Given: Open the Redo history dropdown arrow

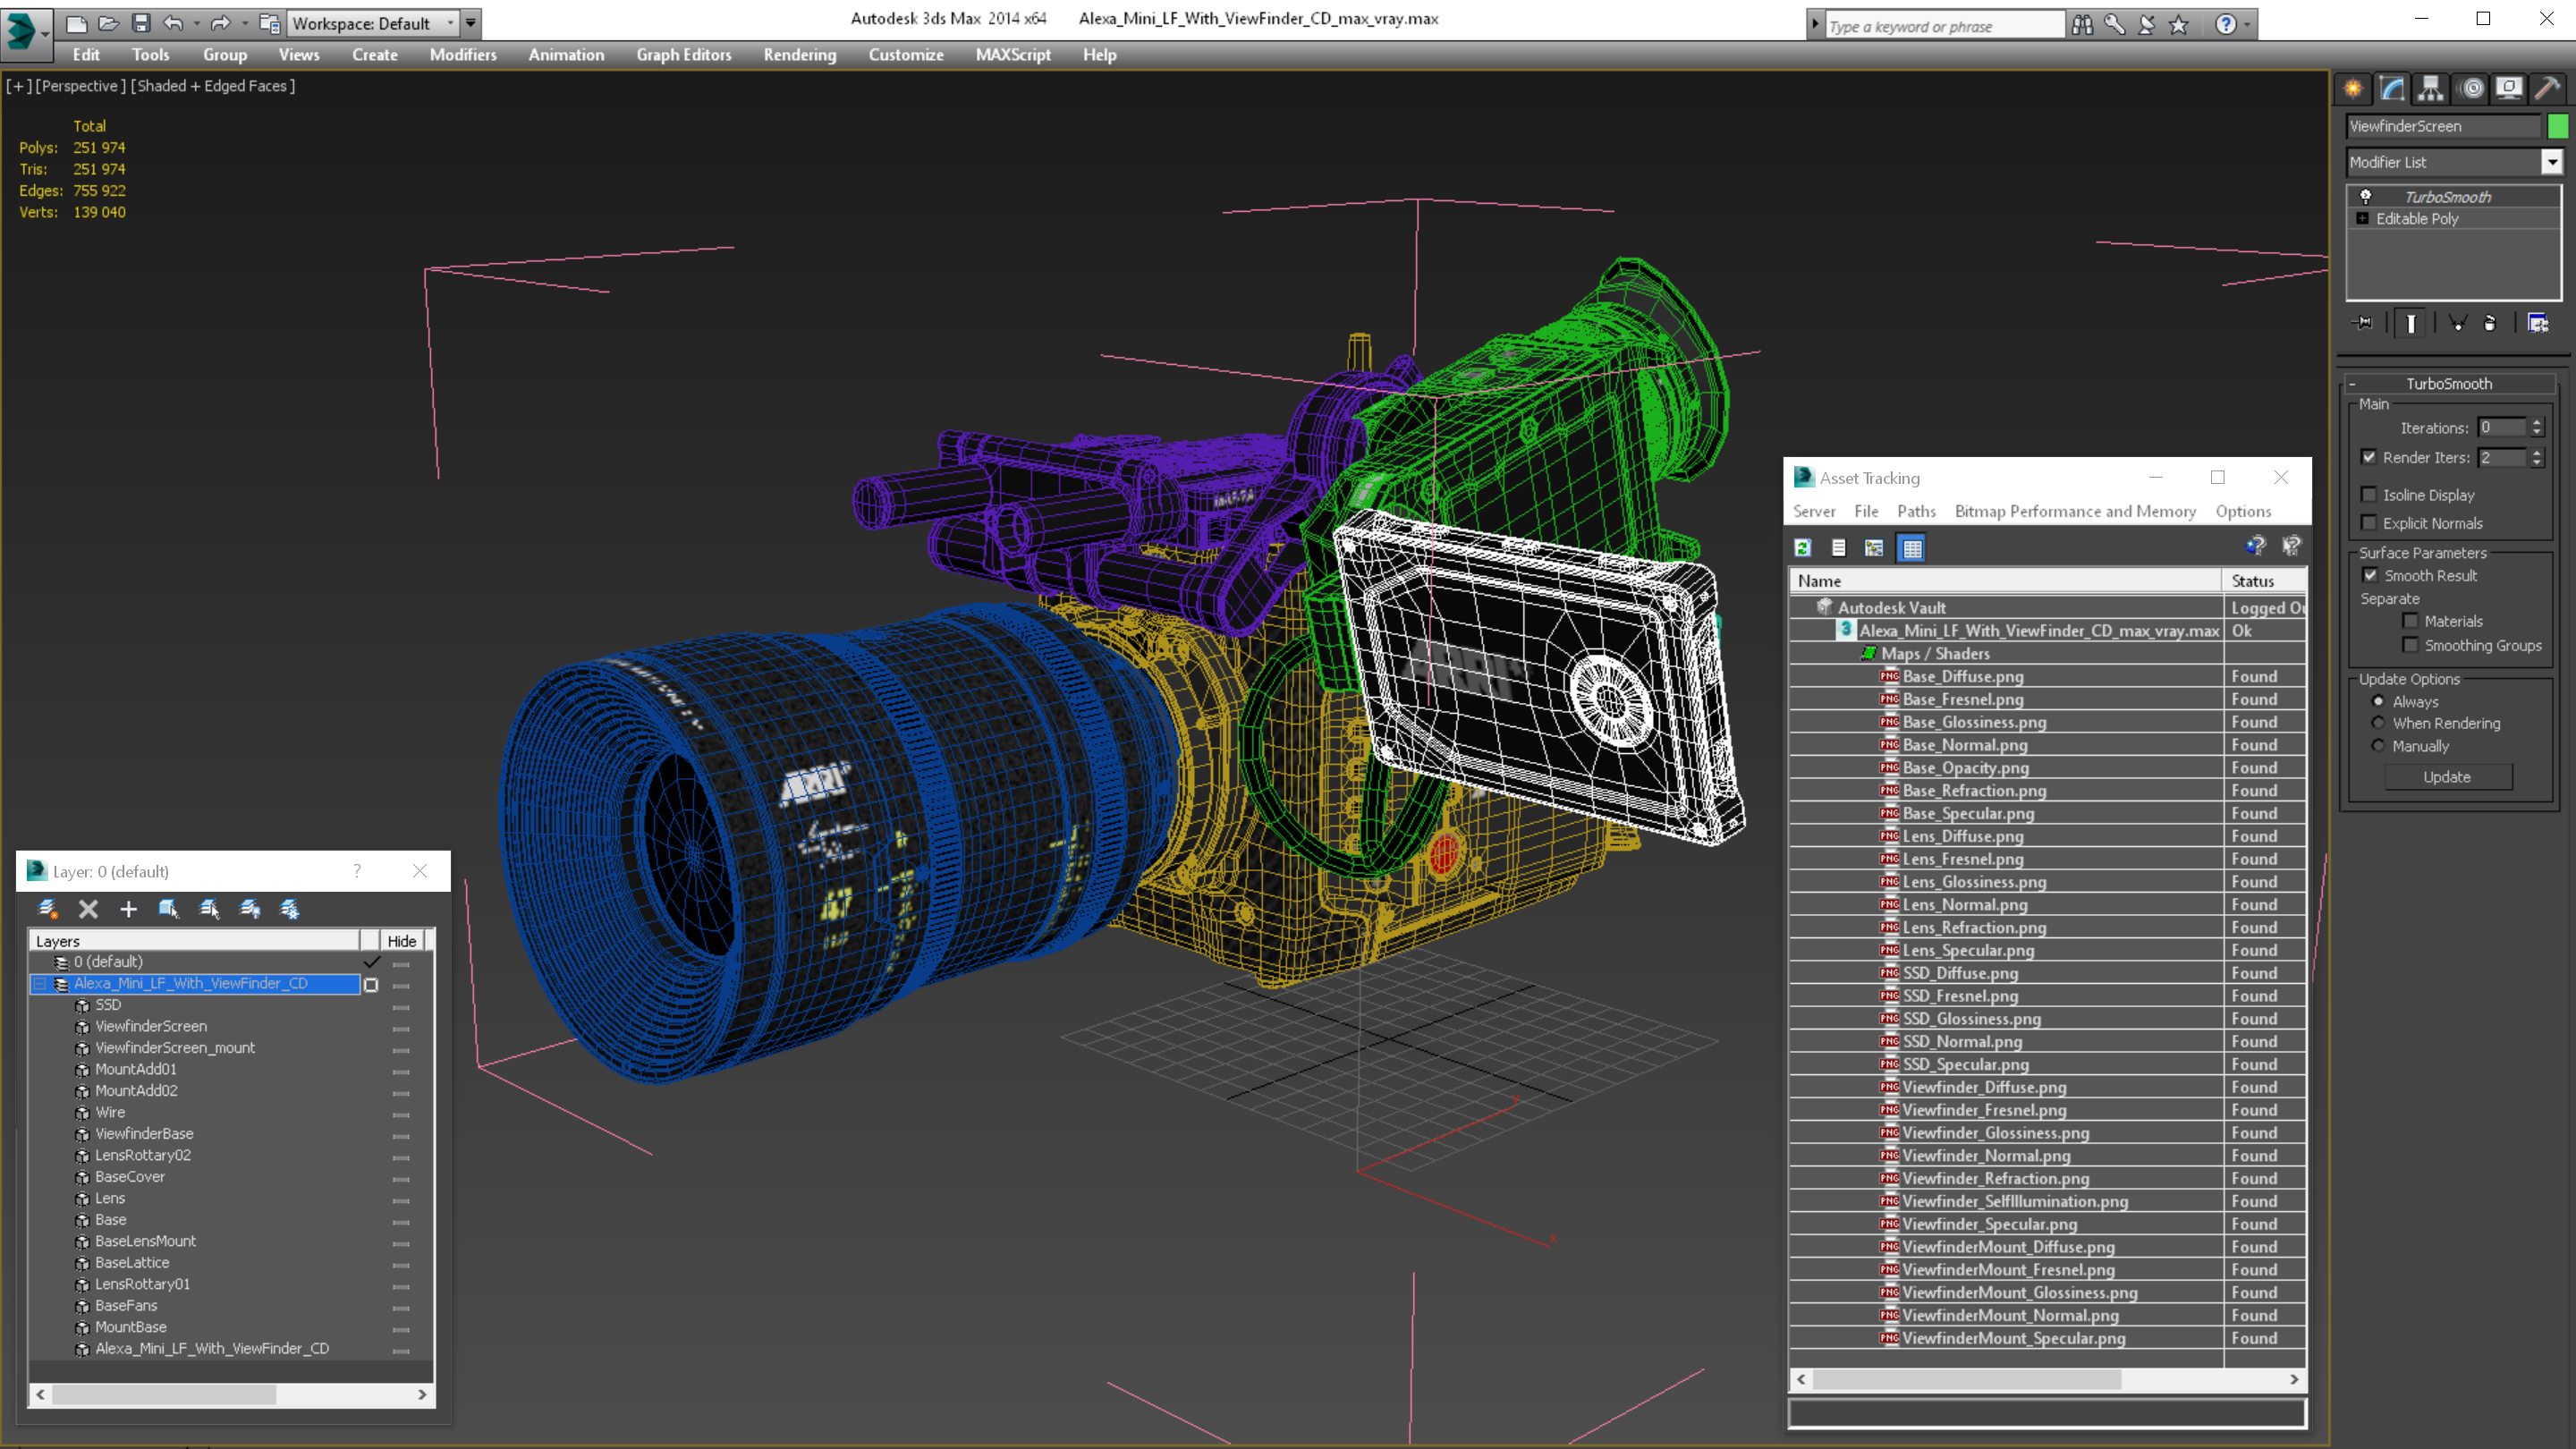Looking at the screenshot, I should pyautogui.click(x=245, y=23).
